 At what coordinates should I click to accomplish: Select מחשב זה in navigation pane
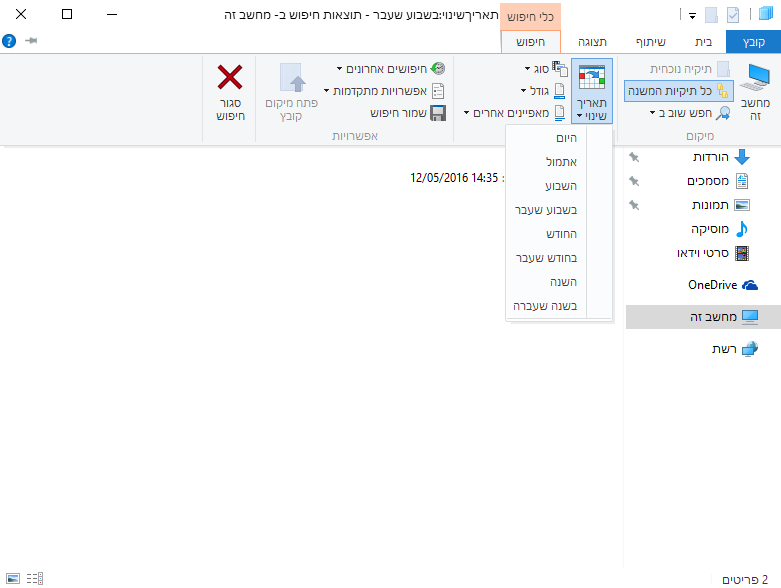point(703,317)
